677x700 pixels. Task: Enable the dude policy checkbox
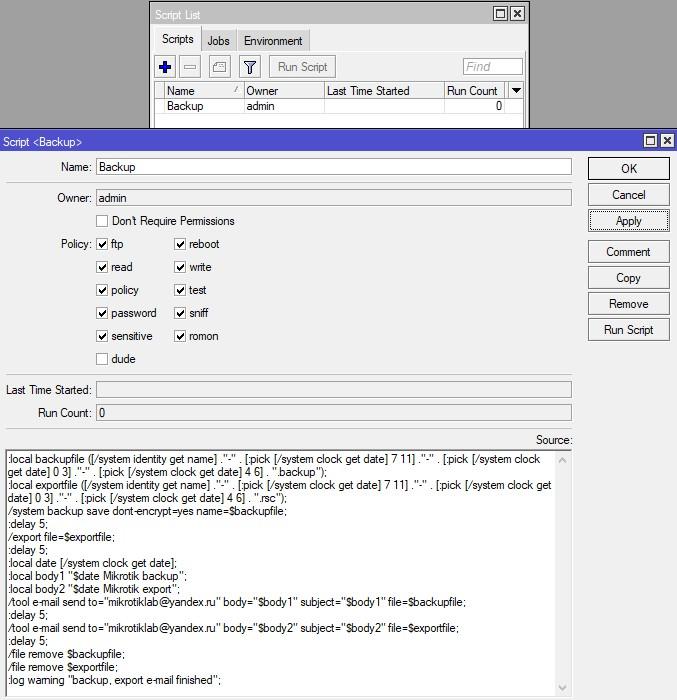click(x=102, y=359)
